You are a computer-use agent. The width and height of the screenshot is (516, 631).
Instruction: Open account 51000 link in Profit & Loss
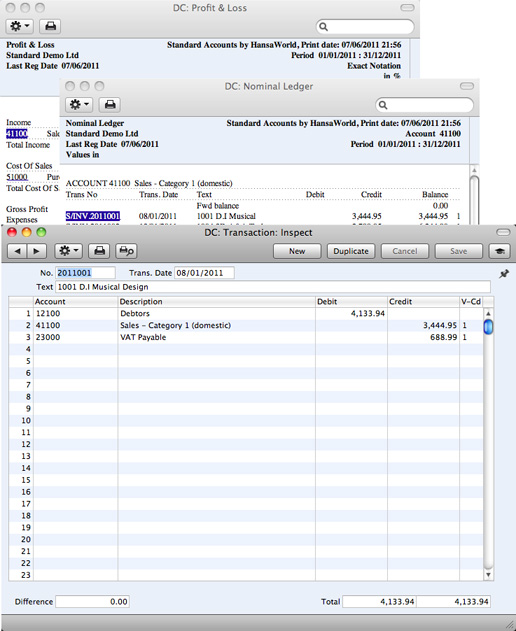[17, 177]
